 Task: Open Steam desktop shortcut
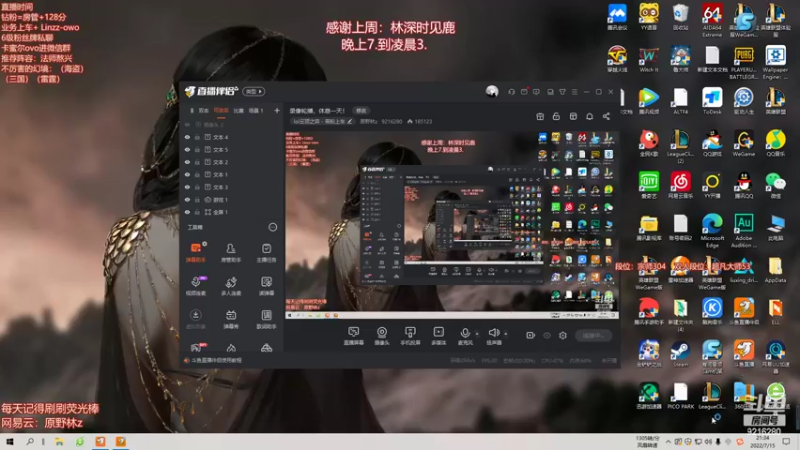point(680,354)
